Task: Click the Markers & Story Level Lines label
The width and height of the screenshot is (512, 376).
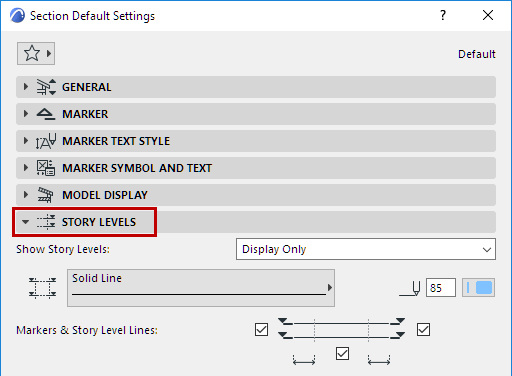Action: (87, 330)
